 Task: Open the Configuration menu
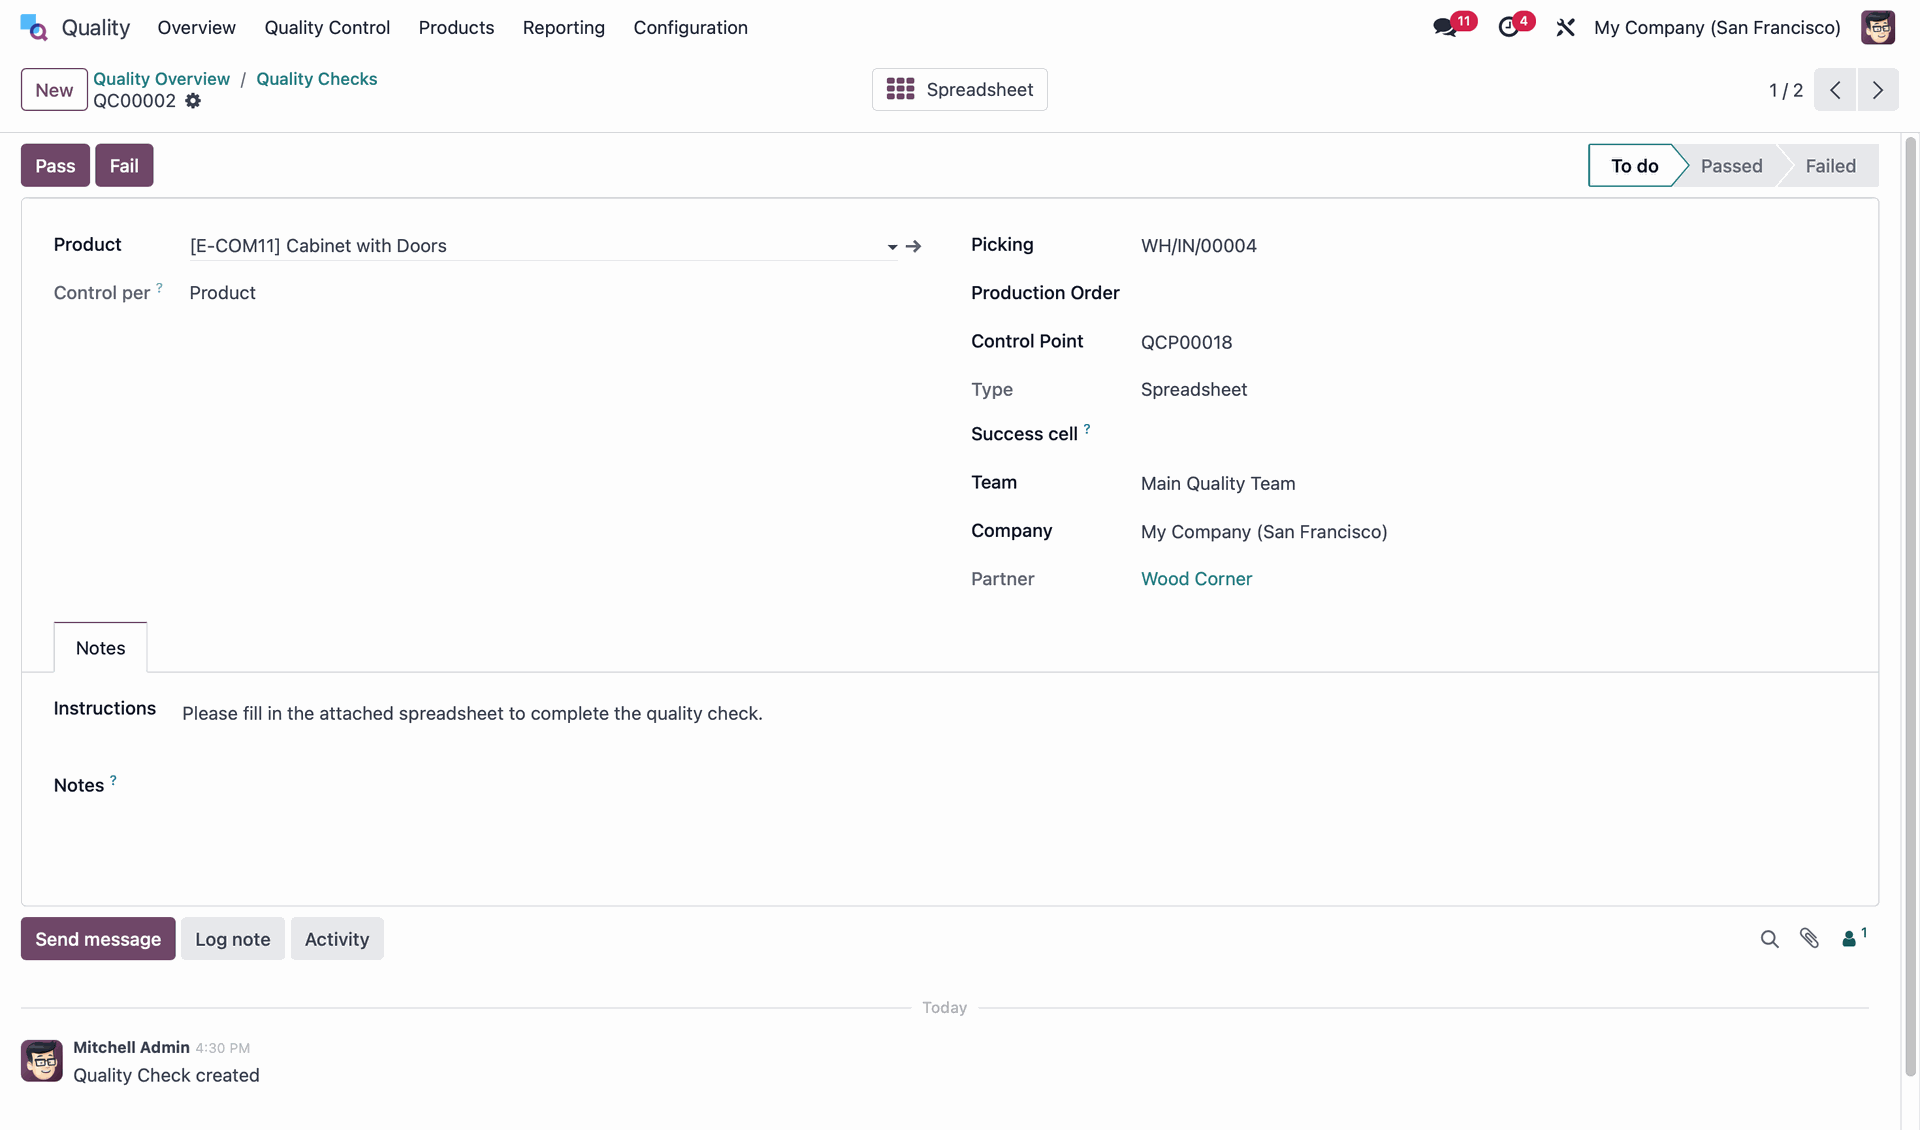tap(690, 27)
